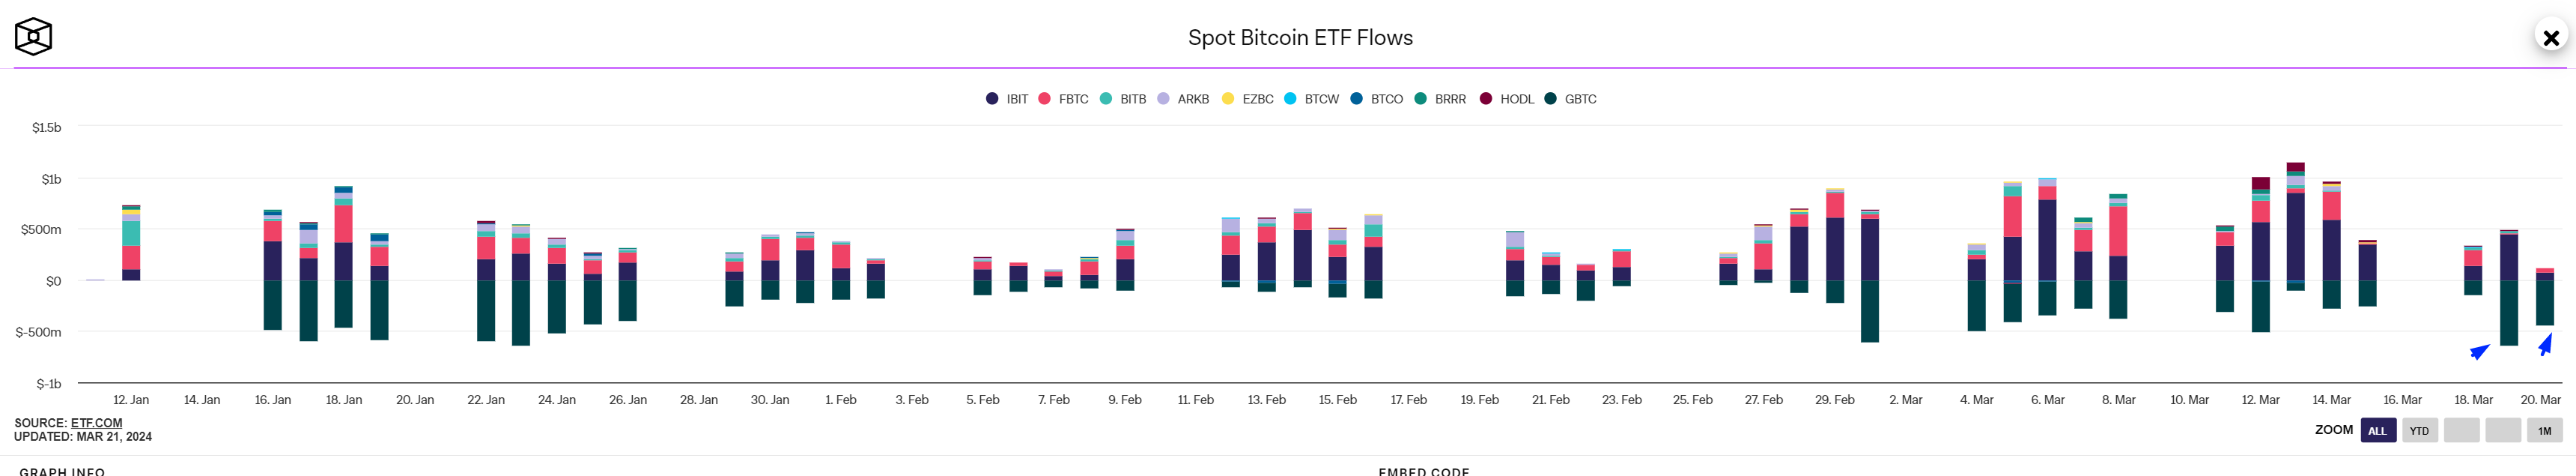Click the left blue arrow annotation
Image resolution: width=2576 pixels, height=476 pixels.
(2479, 351)
